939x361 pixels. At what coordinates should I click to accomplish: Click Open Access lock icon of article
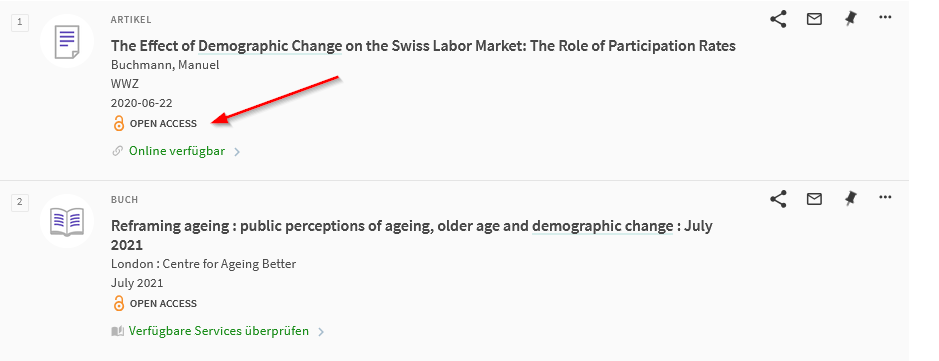[119, 123]
